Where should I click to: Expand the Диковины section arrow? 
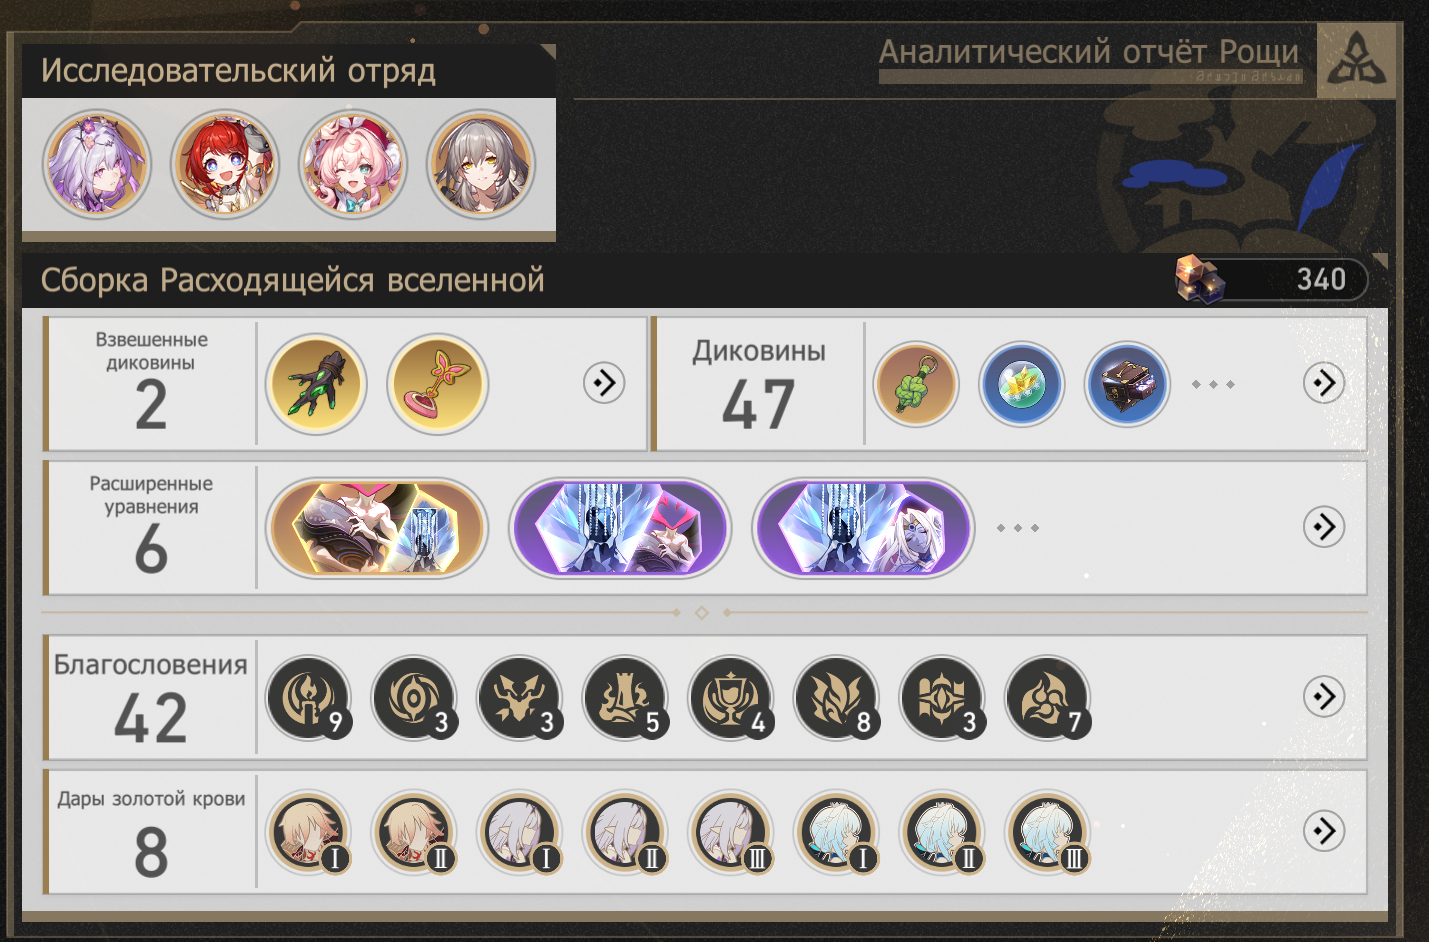pos(1324,382)
